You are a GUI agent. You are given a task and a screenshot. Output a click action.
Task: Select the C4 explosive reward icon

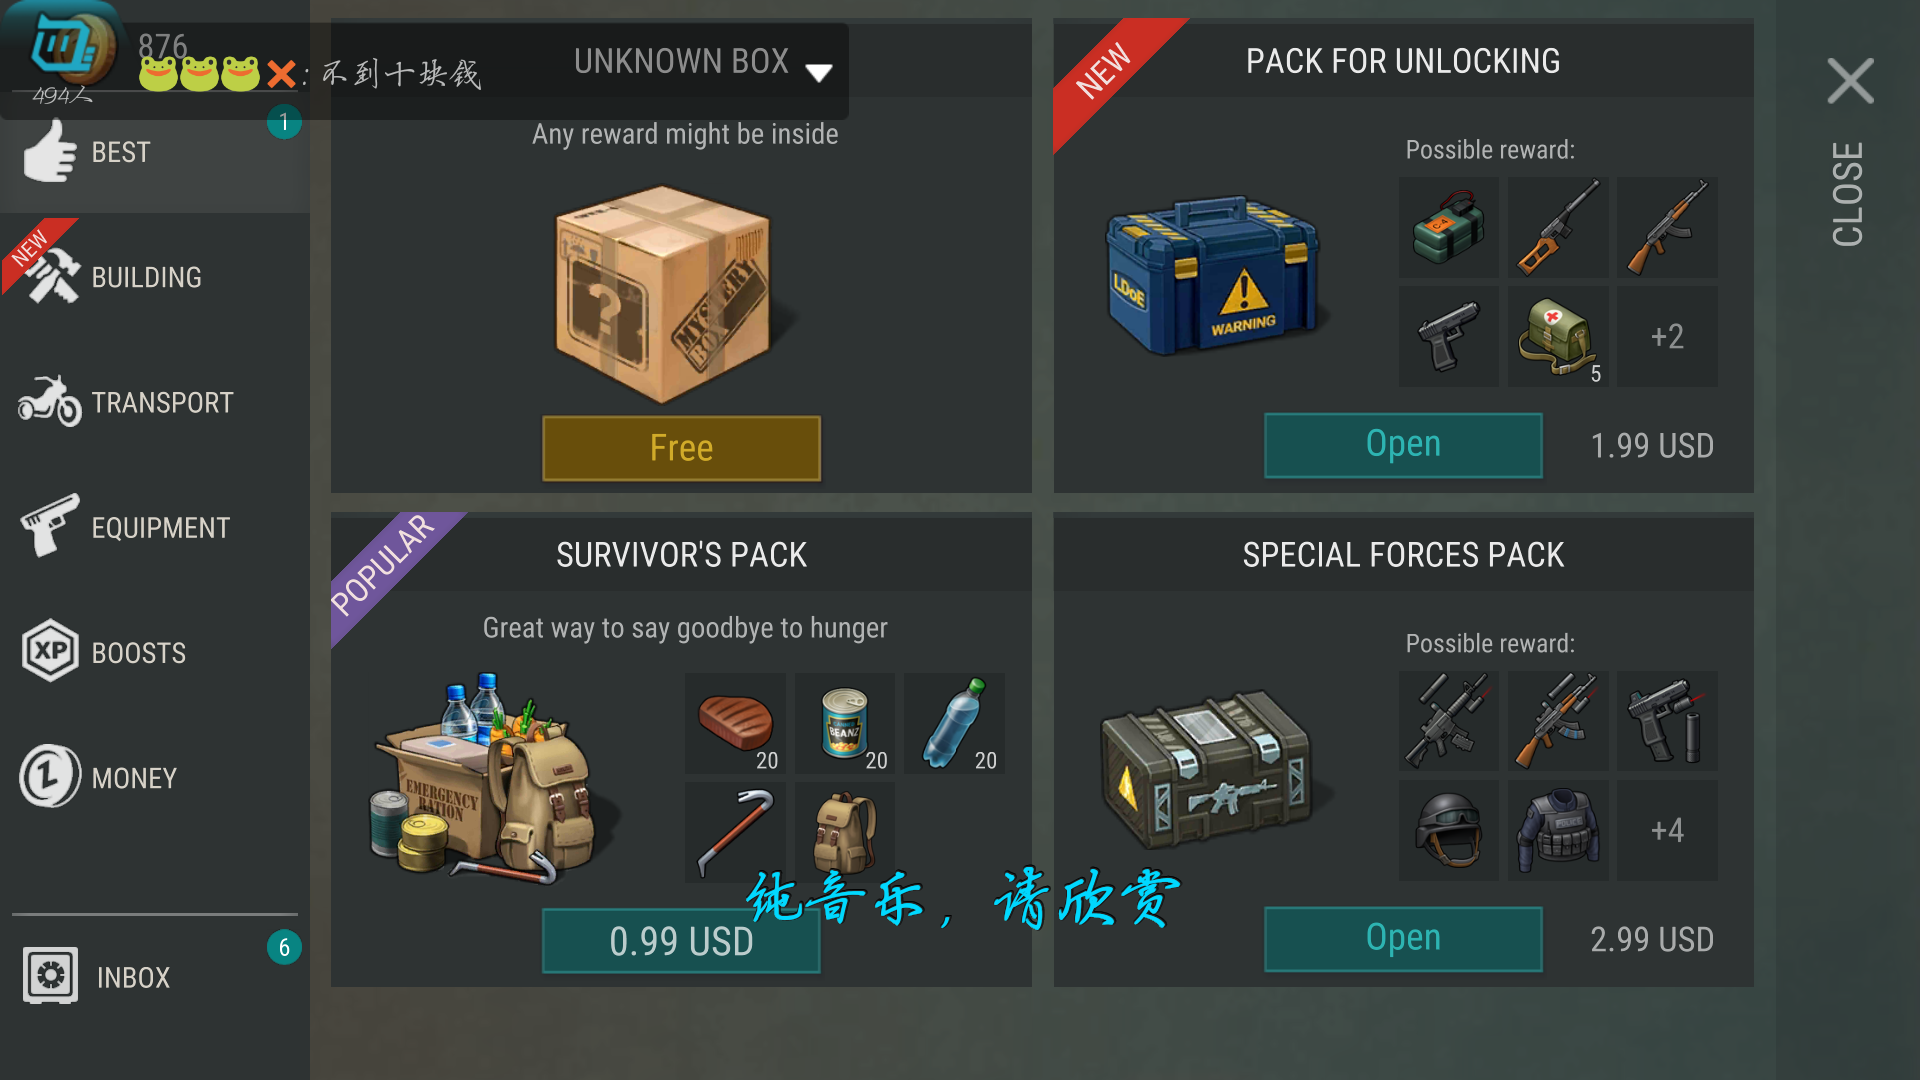coord(1448,228)
